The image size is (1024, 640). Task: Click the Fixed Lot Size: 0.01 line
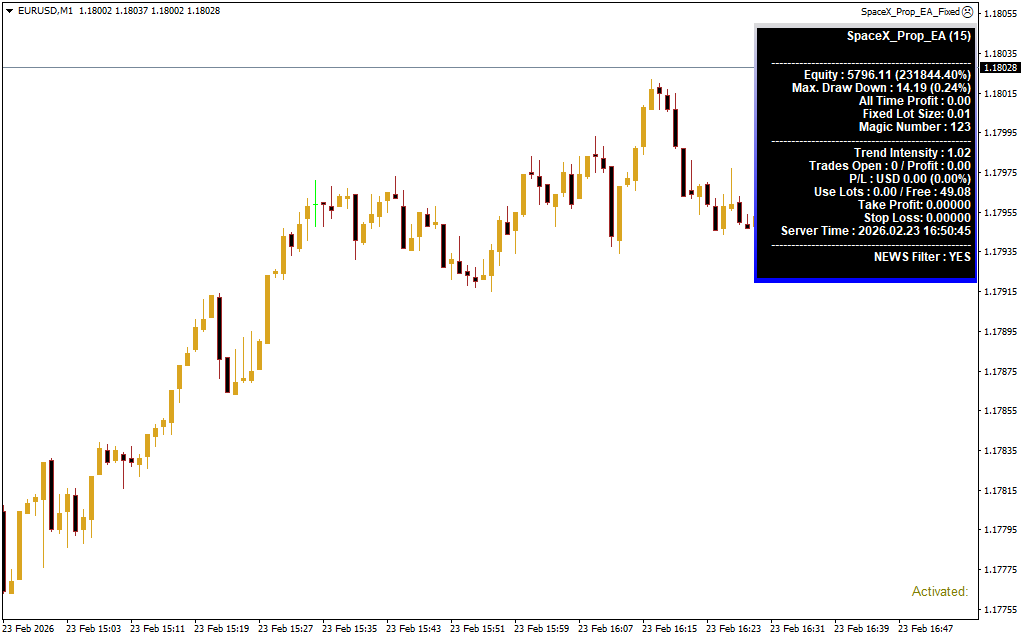tap(916, 114)
